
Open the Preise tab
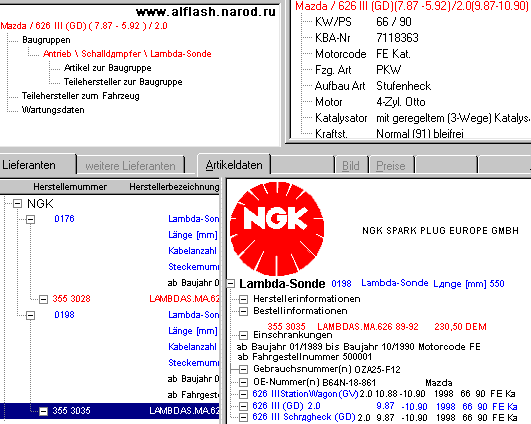(x=391, y=166)
